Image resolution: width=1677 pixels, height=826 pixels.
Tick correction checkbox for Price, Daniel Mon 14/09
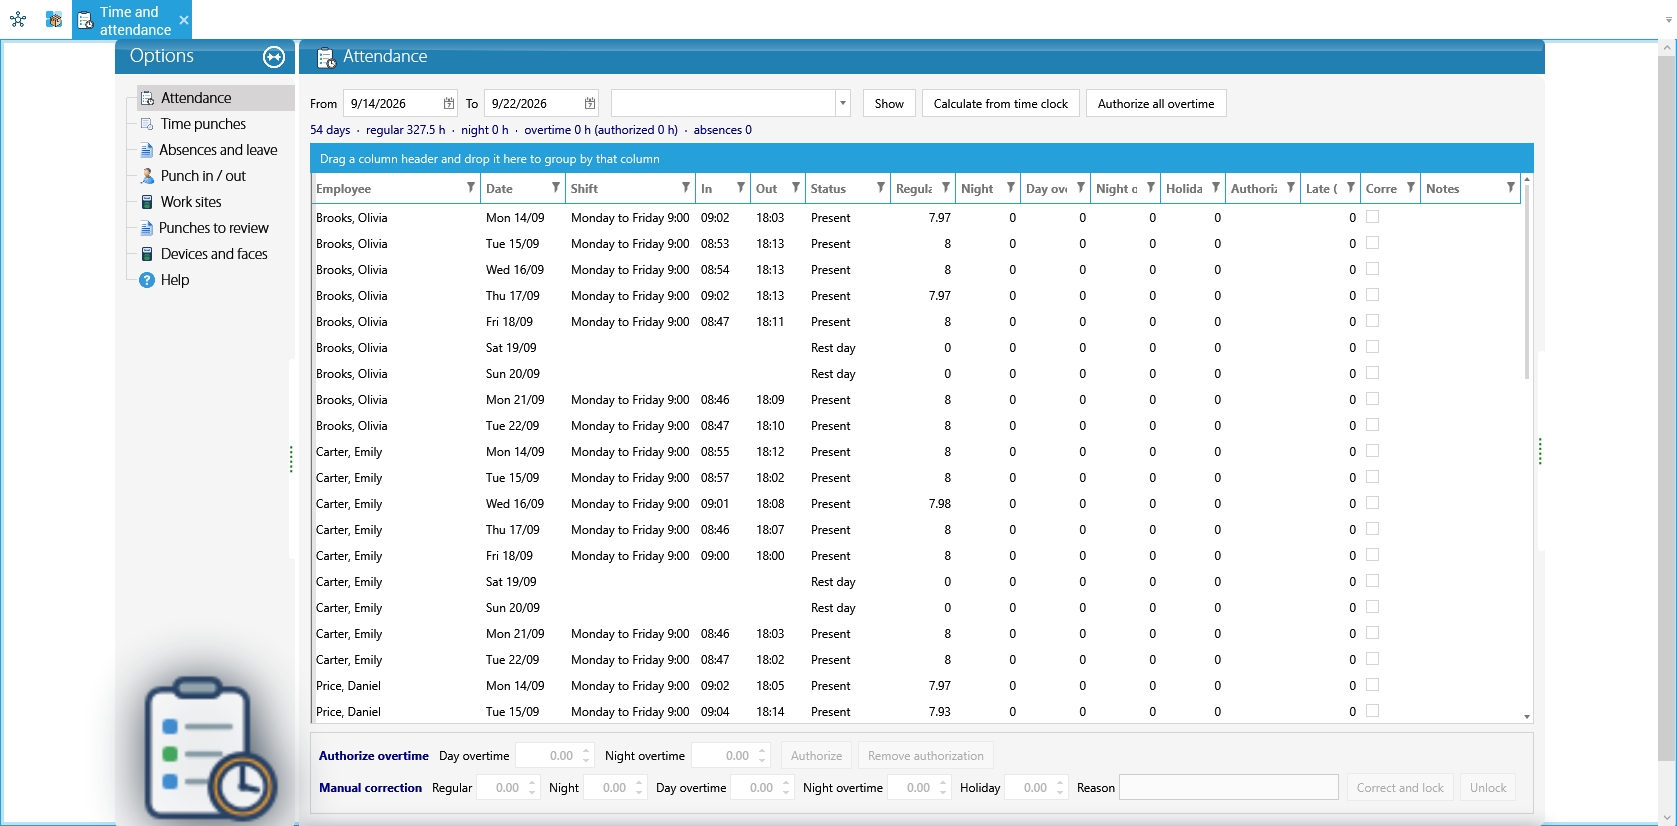click(x=1373, y=685)
